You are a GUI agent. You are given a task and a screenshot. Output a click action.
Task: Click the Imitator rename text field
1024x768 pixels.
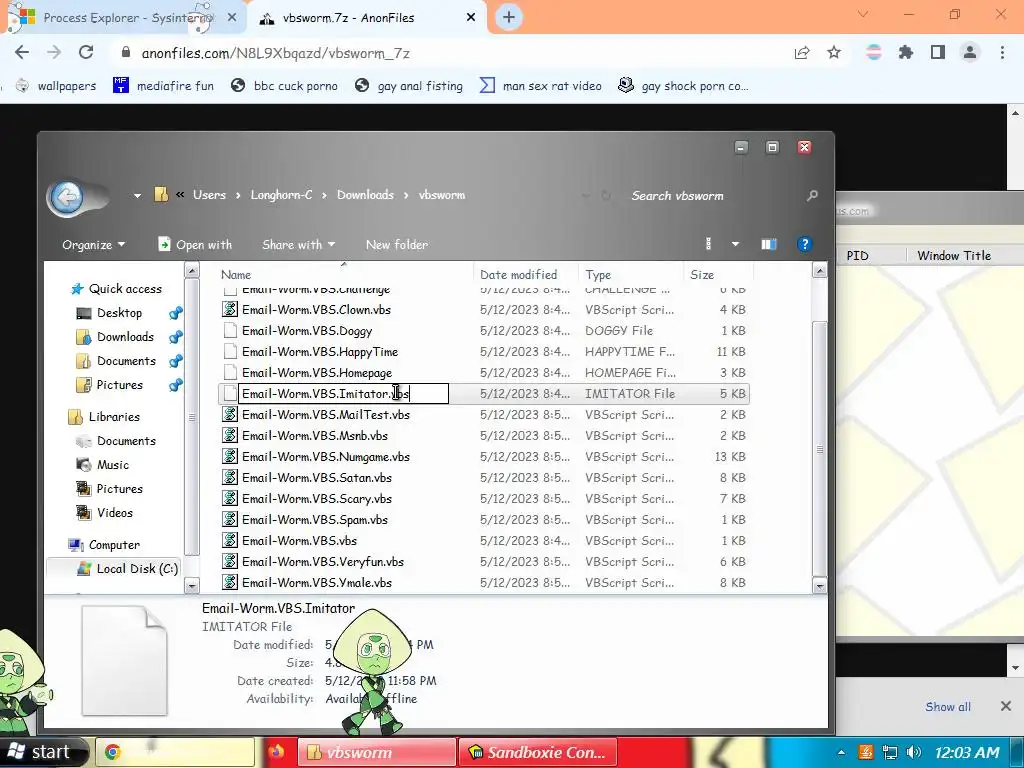click(344, 394)
